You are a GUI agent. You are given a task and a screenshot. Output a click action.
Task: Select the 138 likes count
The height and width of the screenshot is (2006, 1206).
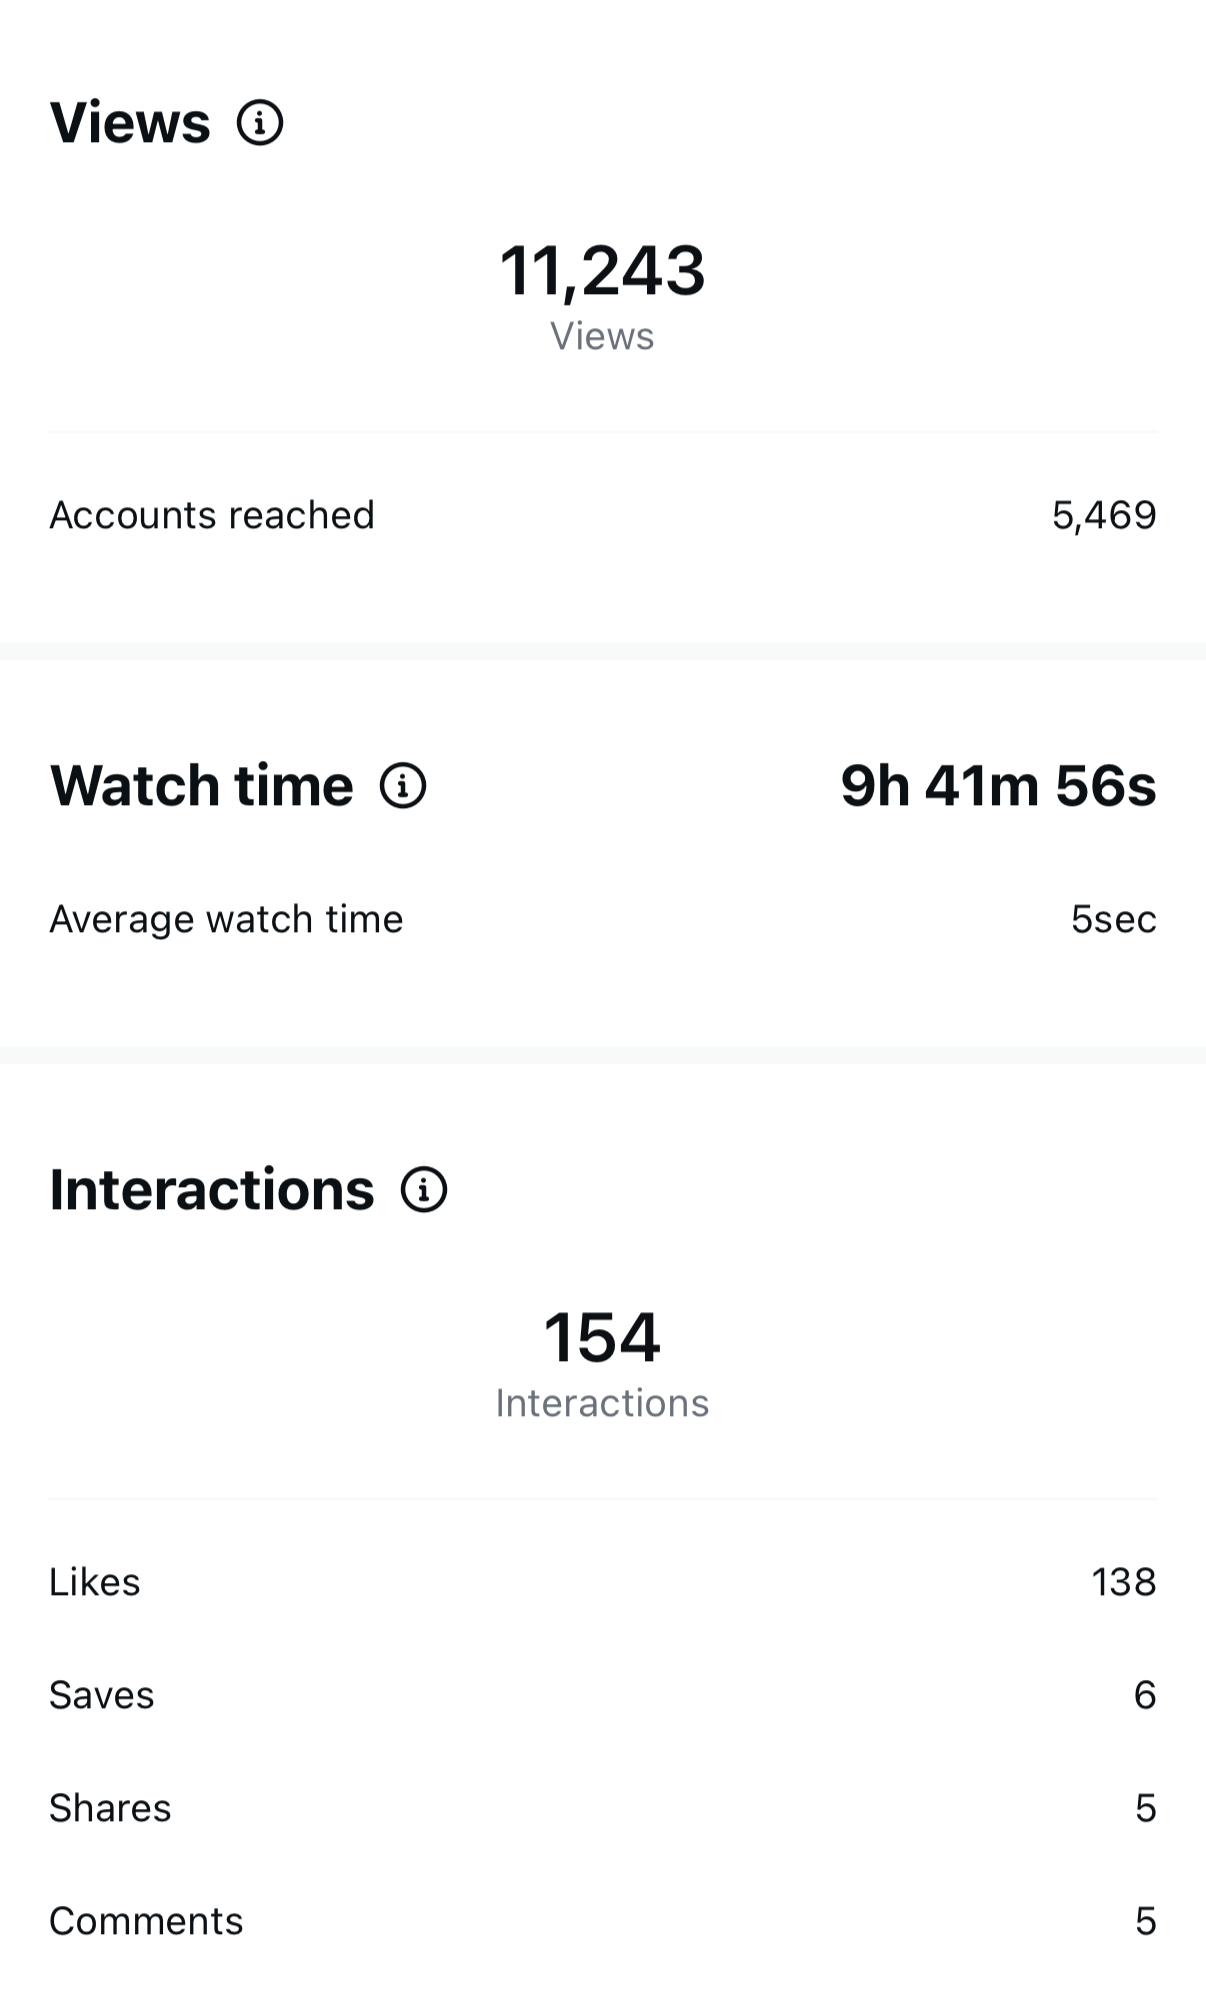[x=1124, y=1582]
